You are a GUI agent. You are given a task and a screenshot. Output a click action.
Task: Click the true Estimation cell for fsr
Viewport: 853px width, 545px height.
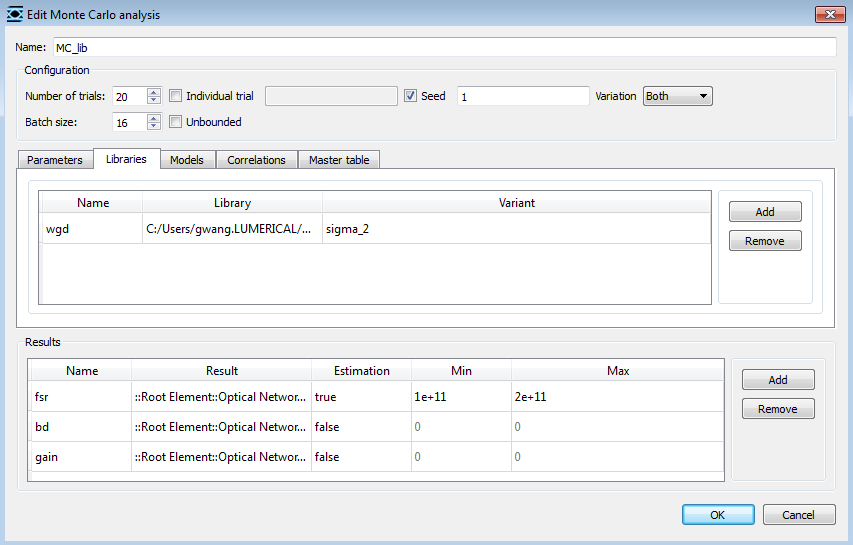point(361,397)
